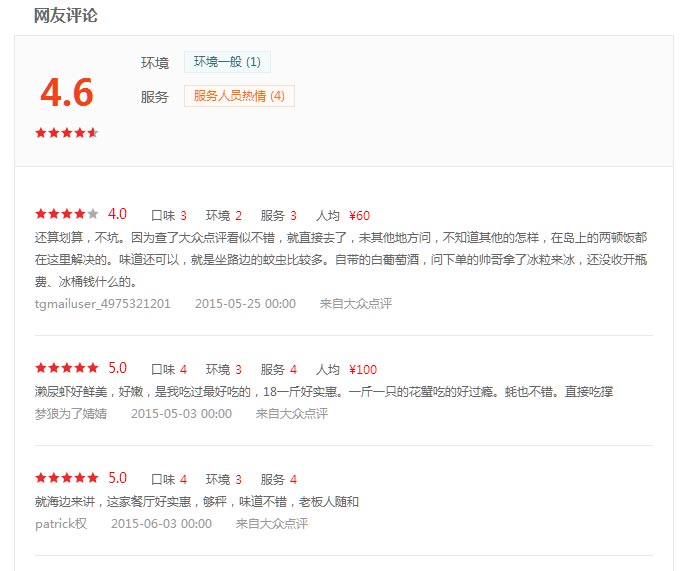The height and width of the screenshot is (571, 688).
Task: Click 来自大众点评 in patrick权 review
Action: coord(272,524)
